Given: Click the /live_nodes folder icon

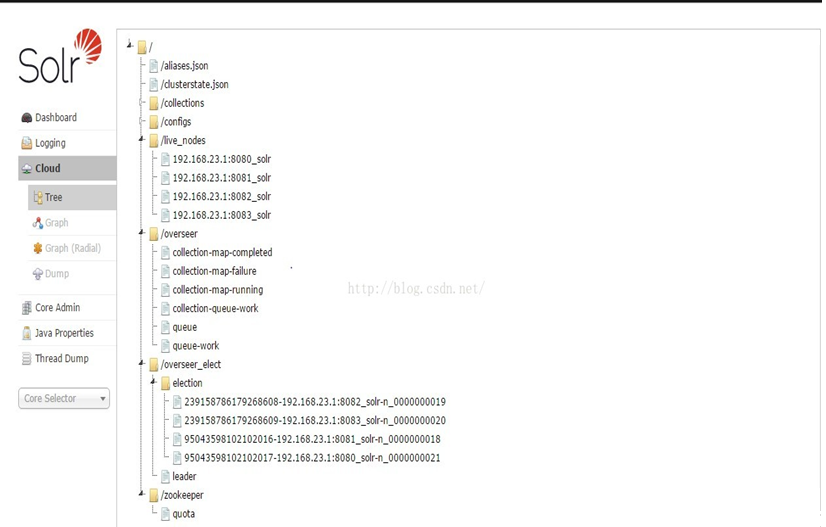Looking at the screenshot, I should coord(154,141).
